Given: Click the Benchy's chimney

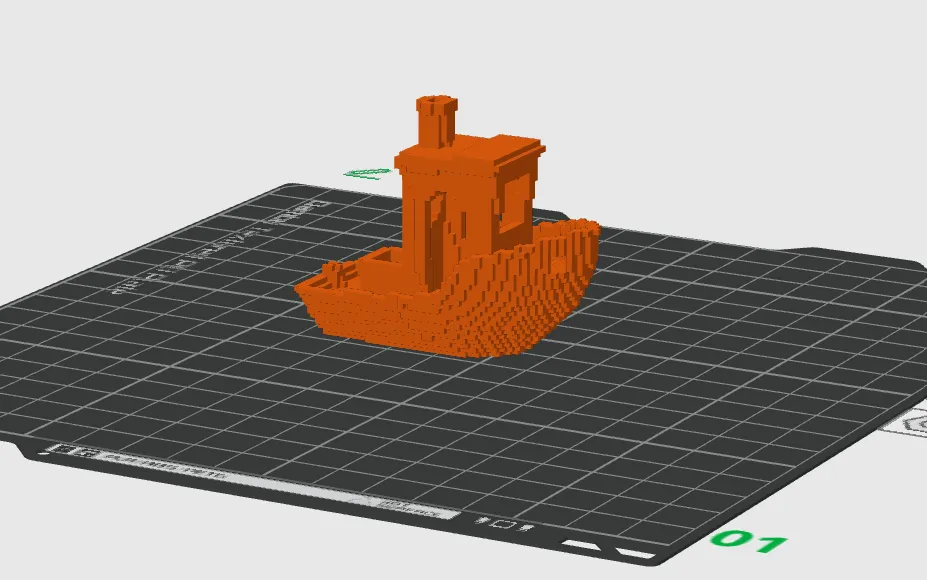Looking at the screenshot, I should (432, 115).
